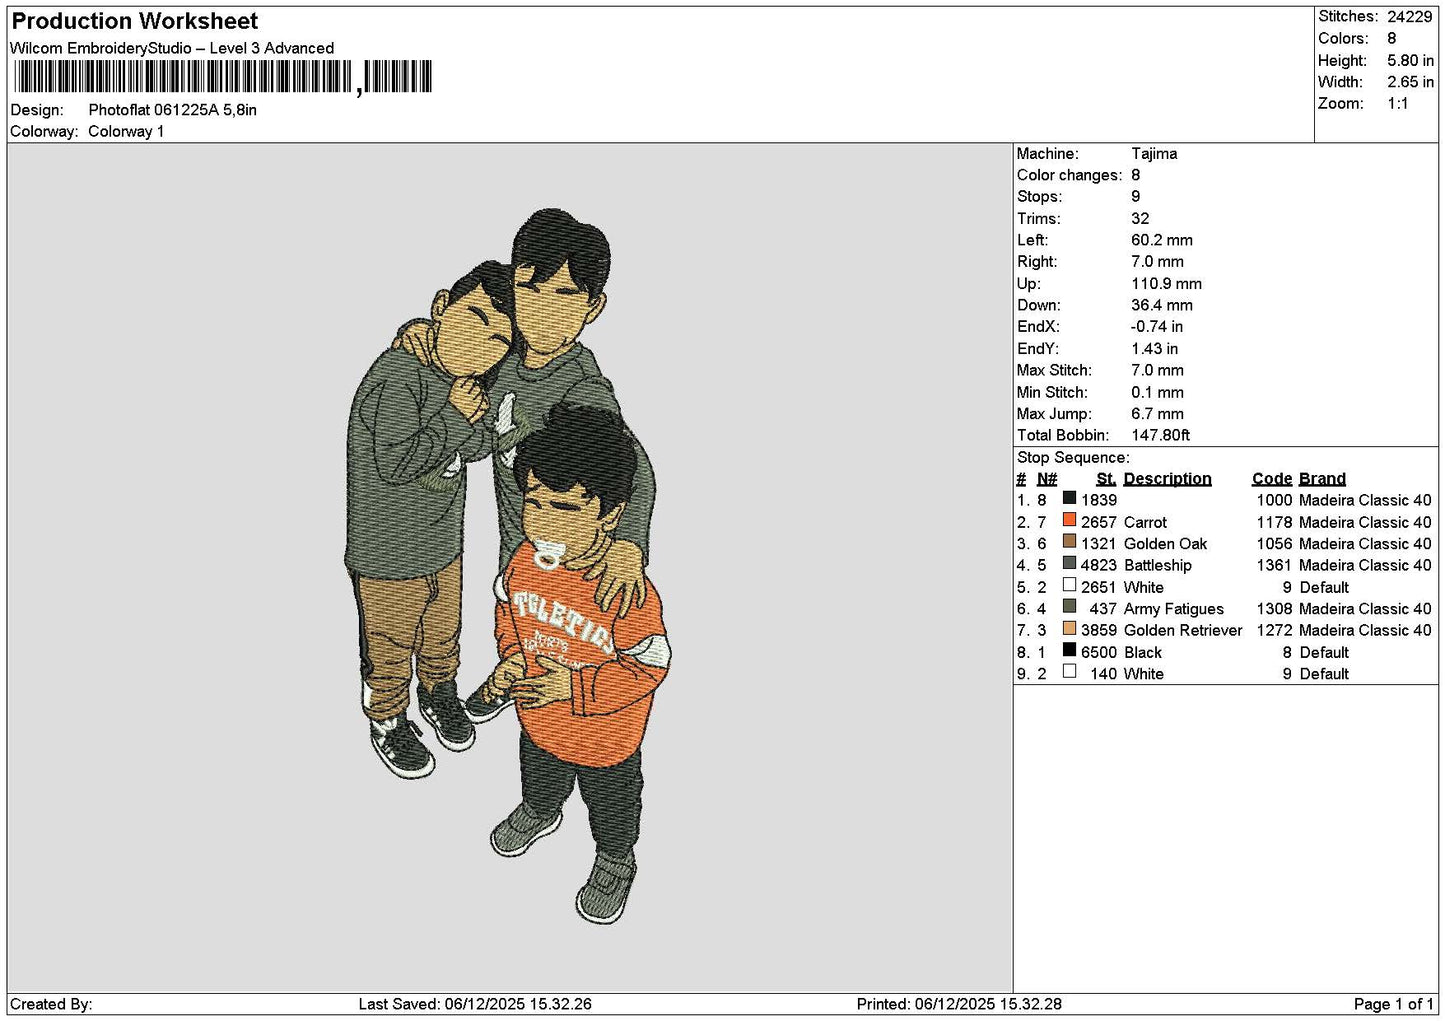This screenshot has height=1021, width=1445.
Task: Click the 'Last Saved: 06/12/2025 15.32.26' footer text
Action: click(x=475, y=1004)
